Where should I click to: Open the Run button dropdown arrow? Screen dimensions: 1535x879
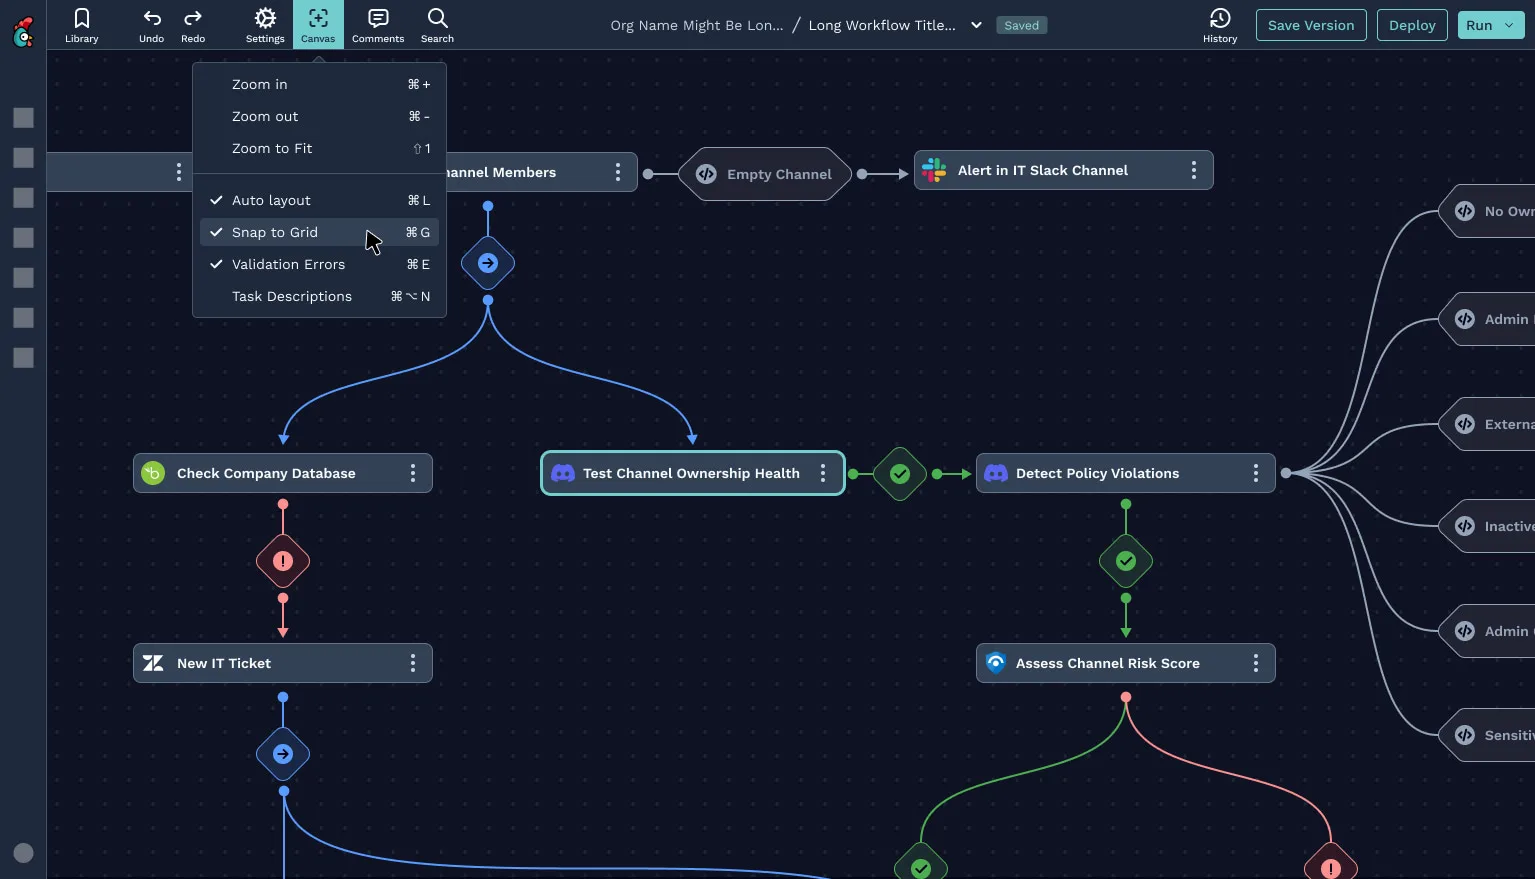pyautogui.click(x=1509, y=25)
